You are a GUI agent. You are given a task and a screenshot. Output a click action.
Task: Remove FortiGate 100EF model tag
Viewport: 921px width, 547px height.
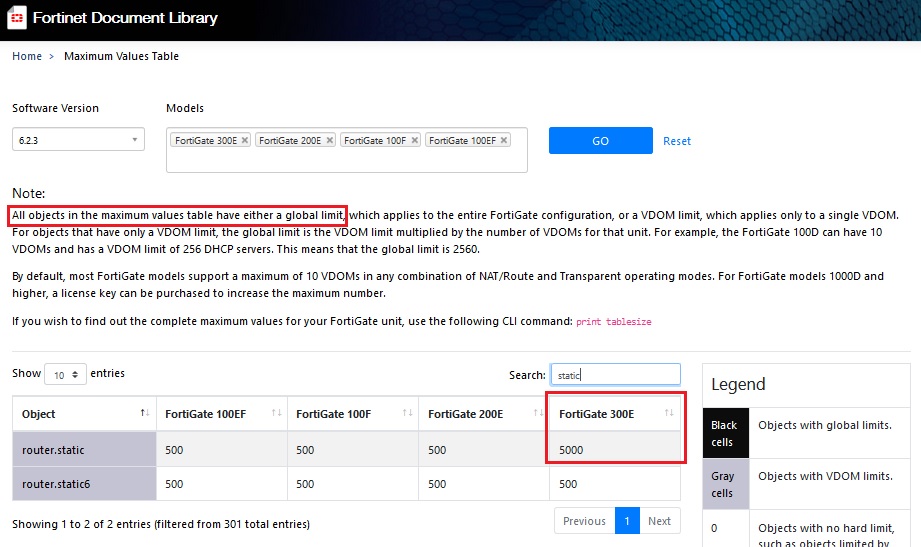pyautogui.click(x=503, y=140)
